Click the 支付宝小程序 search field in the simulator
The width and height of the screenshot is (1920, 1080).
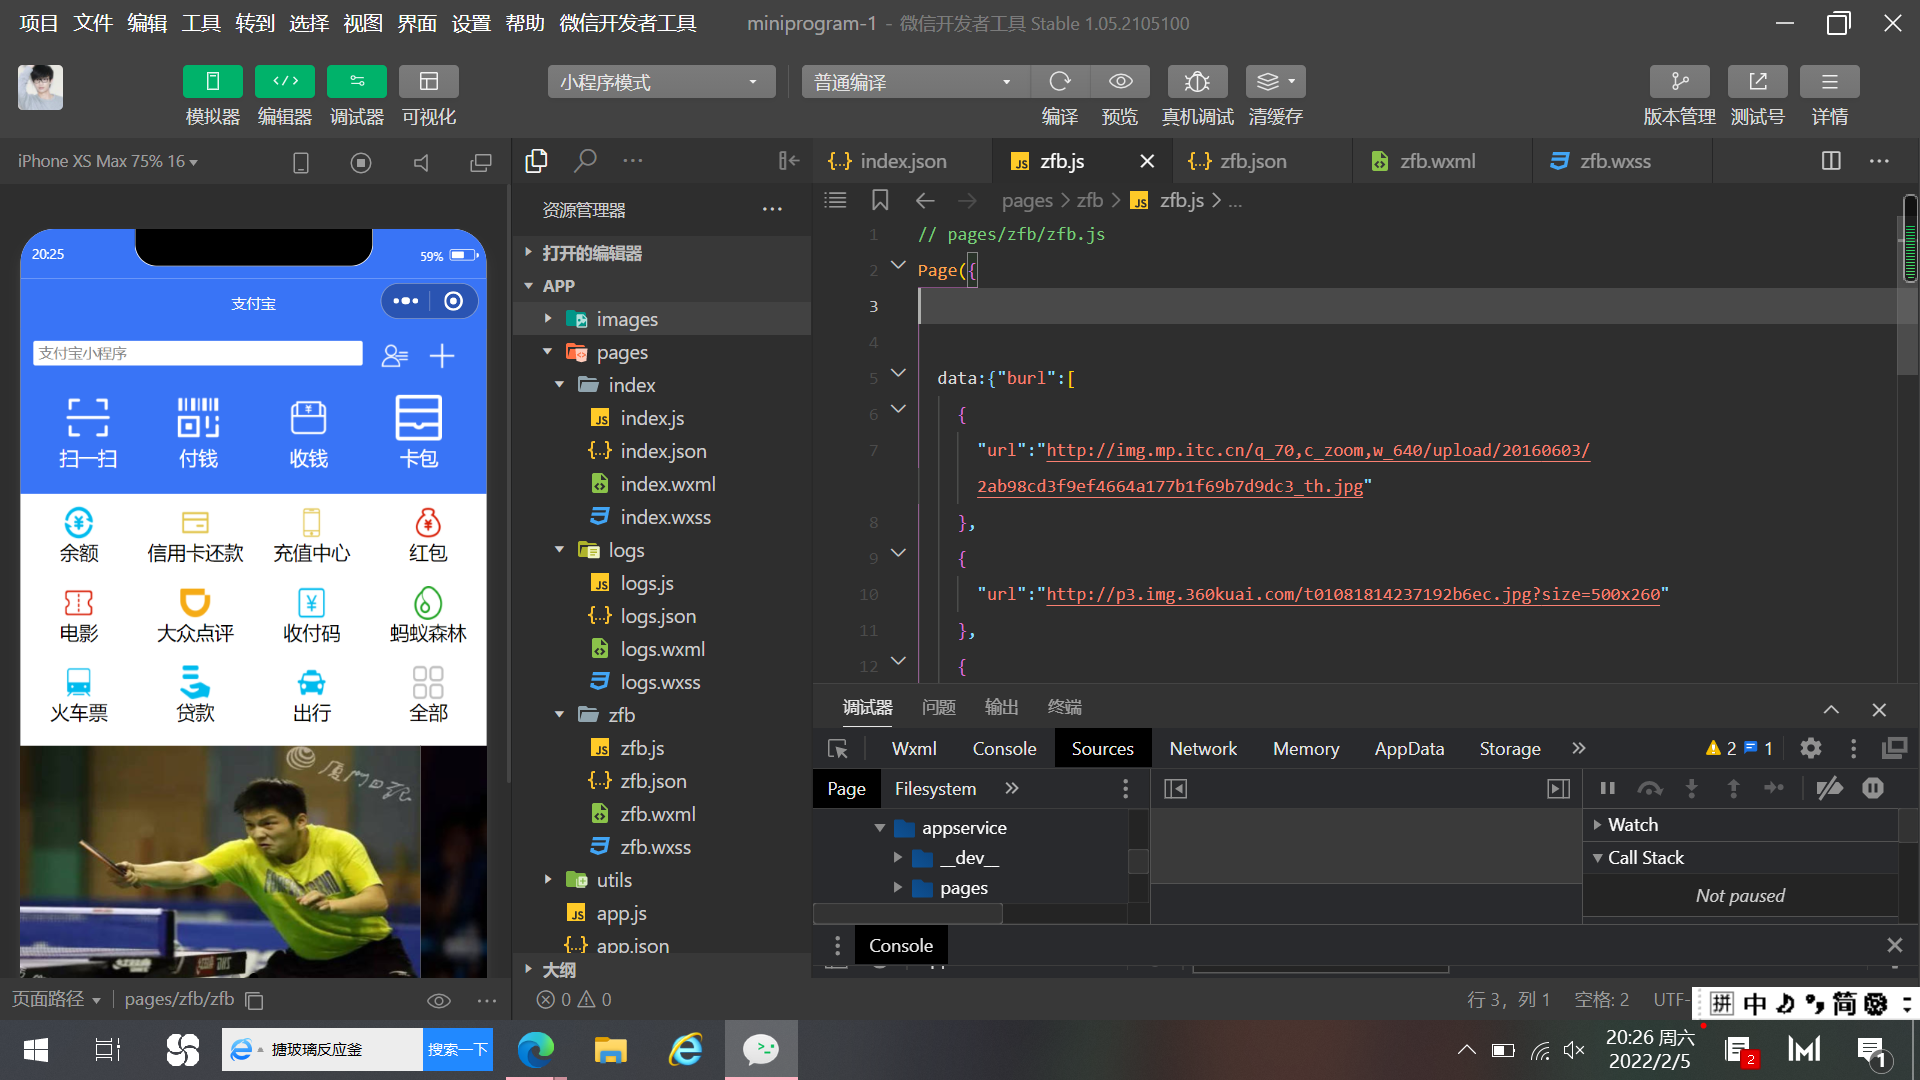point(197,353)
